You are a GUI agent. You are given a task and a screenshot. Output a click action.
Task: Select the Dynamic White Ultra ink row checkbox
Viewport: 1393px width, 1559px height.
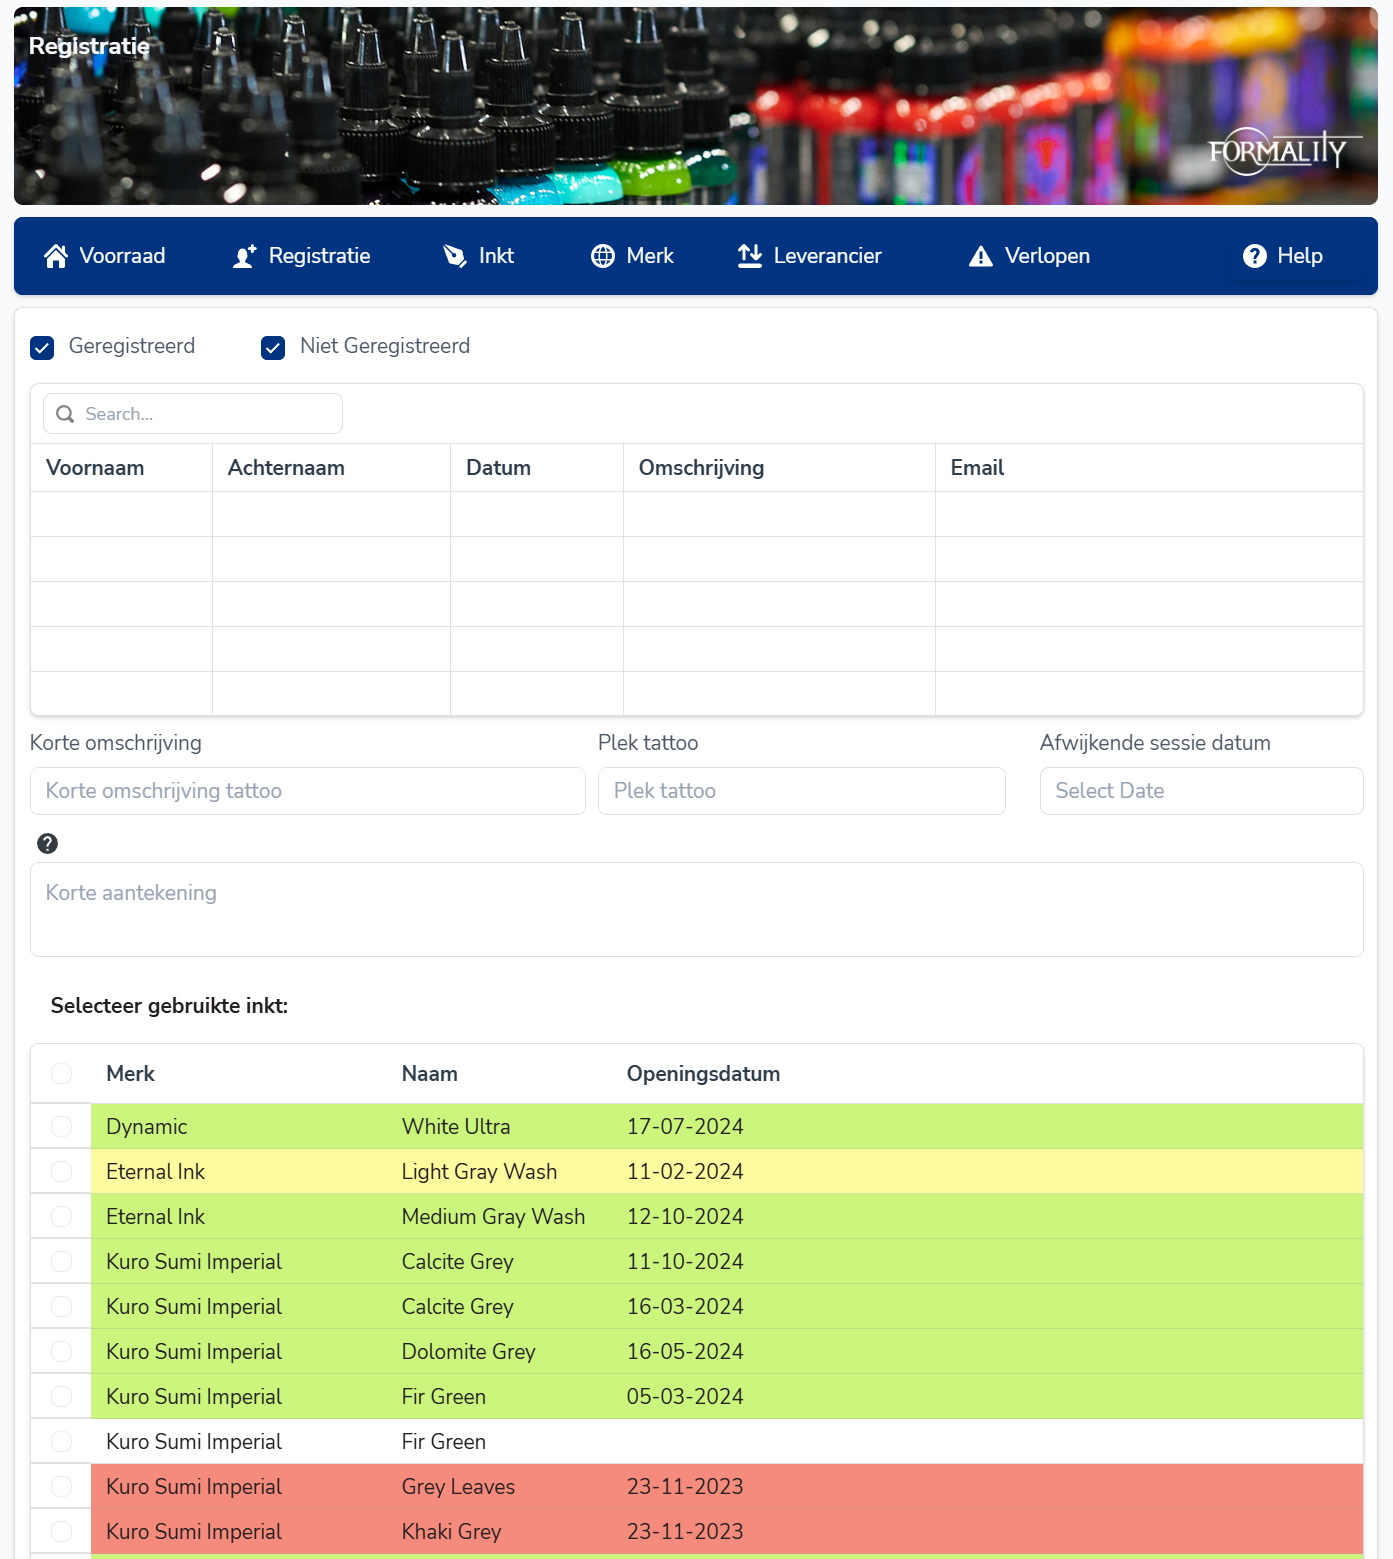(x=62, y=1126)
